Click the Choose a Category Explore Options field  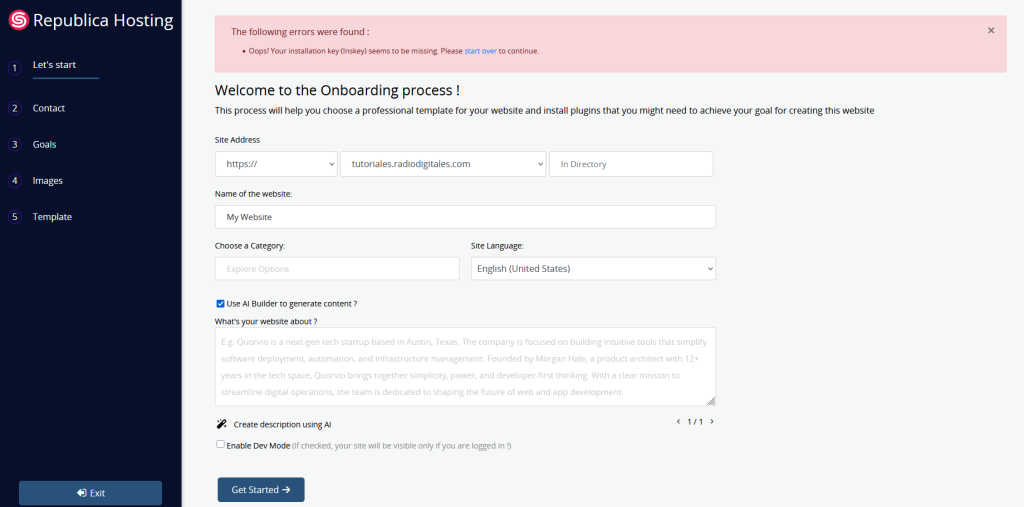pos(337,269)
